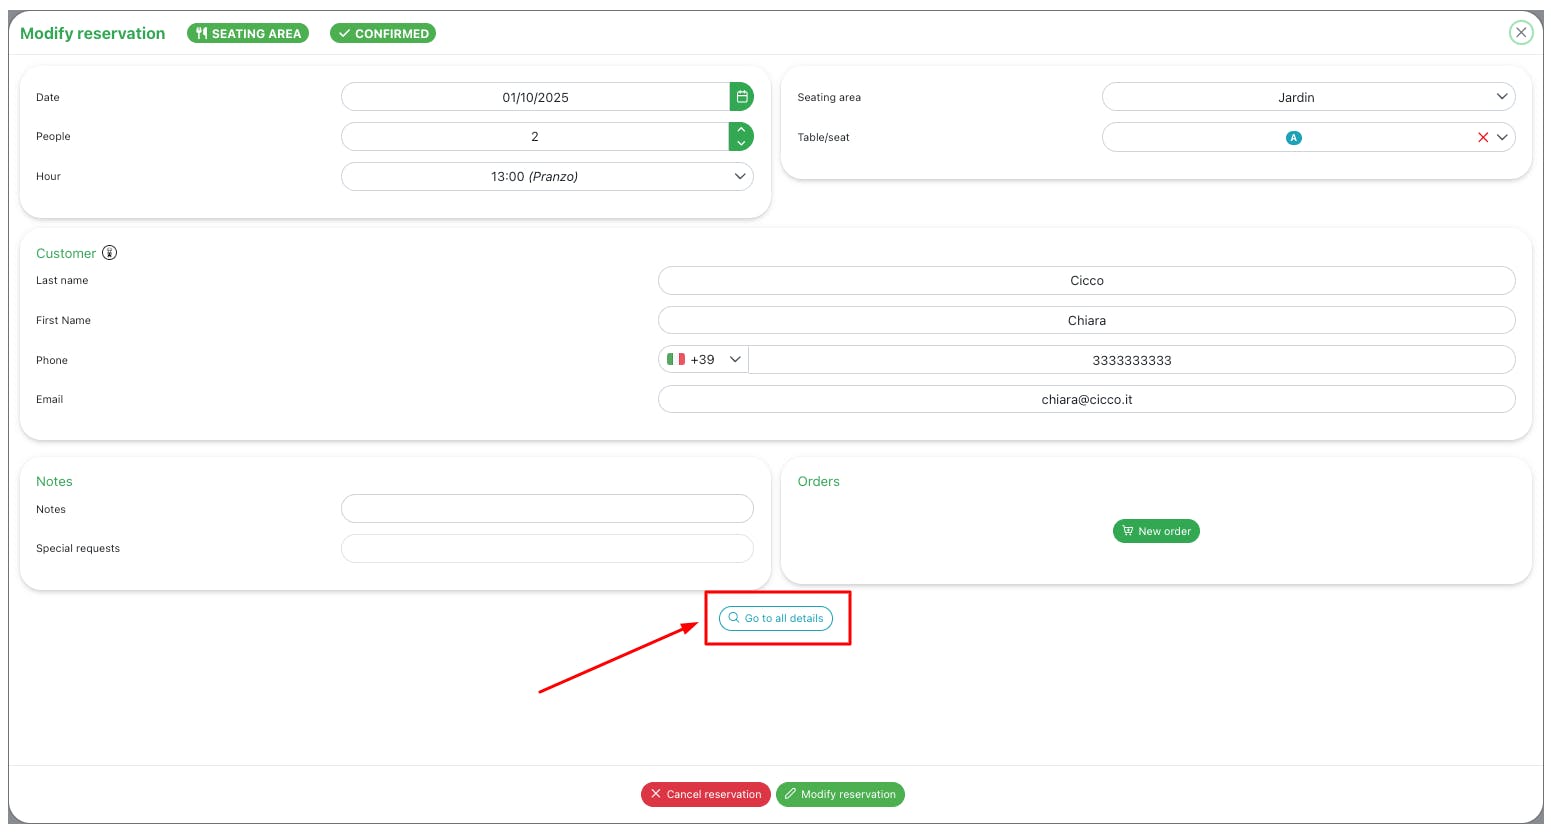Screen dimensions: 1551x835
Task: Edit the First Name field Chiara
Action: (1086, 321)
